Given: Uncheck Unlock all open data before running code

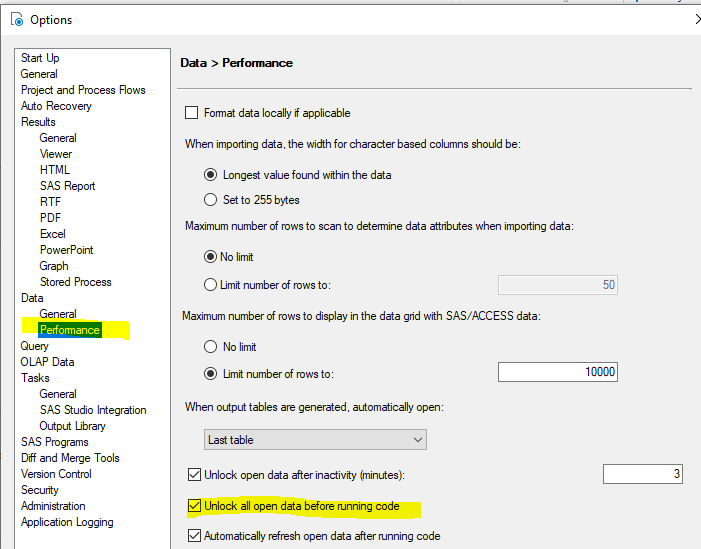Looking at the screenshot, I should [194, 506].
